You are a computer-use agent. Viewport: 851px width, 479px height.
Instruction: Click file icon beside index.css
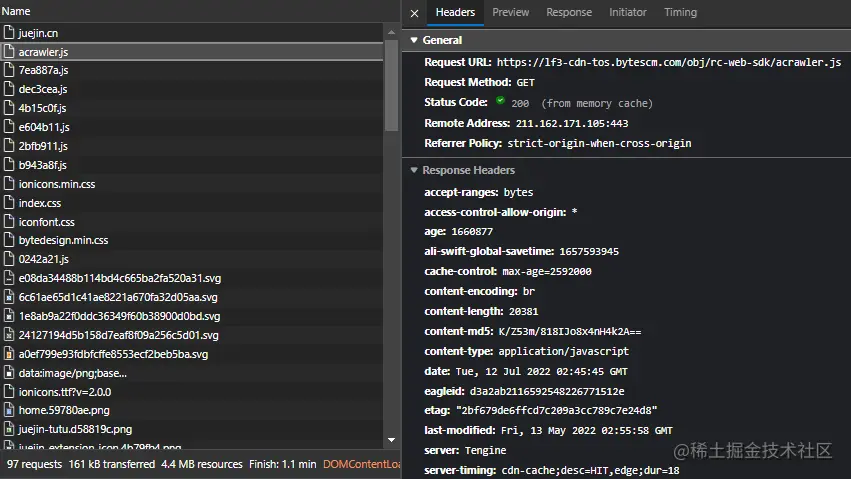[9, 203]
